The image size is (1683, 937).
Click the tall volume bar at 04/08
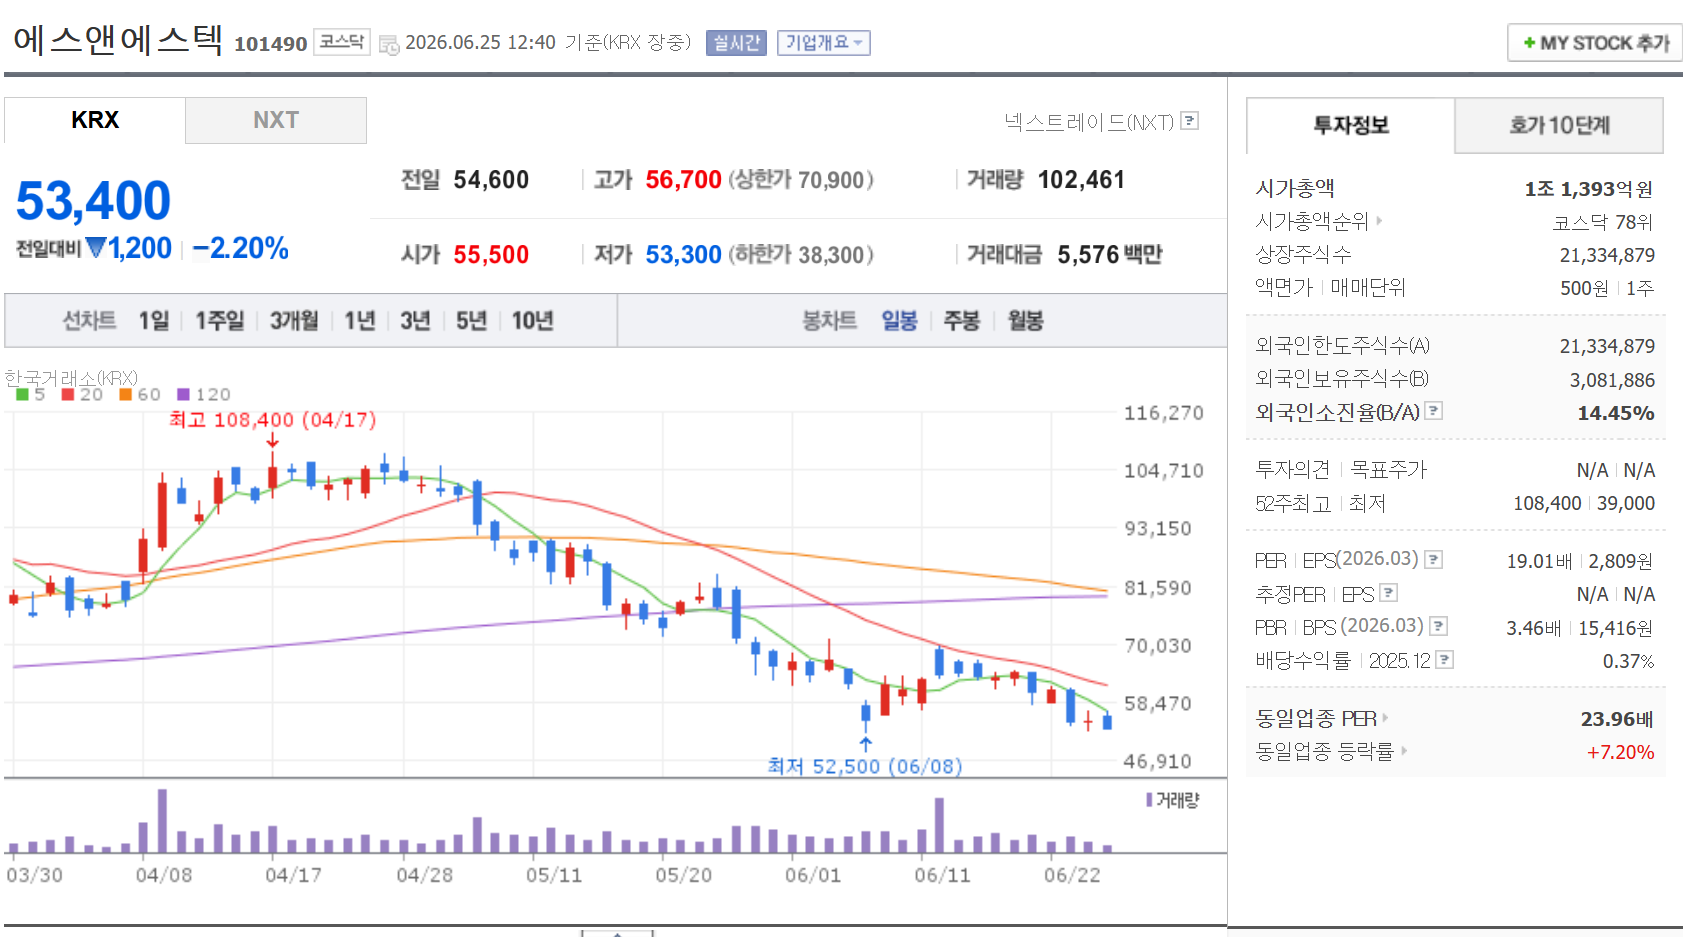[x=162, y=821]
